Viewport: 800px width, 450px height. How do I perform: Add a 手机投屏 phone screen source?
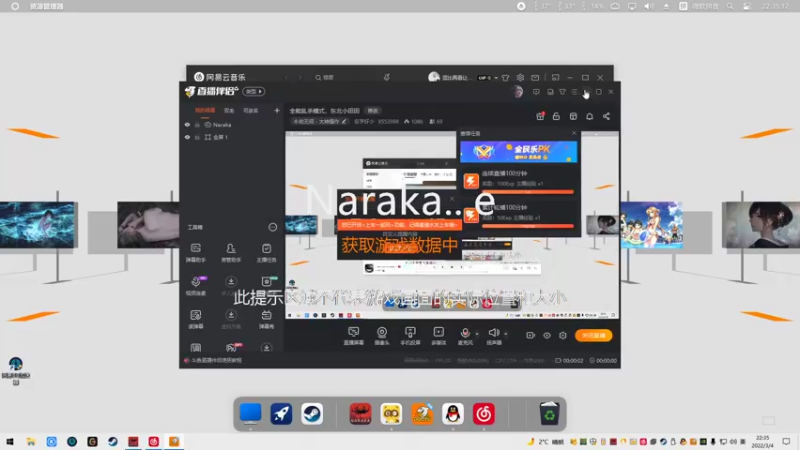(410, 336)
